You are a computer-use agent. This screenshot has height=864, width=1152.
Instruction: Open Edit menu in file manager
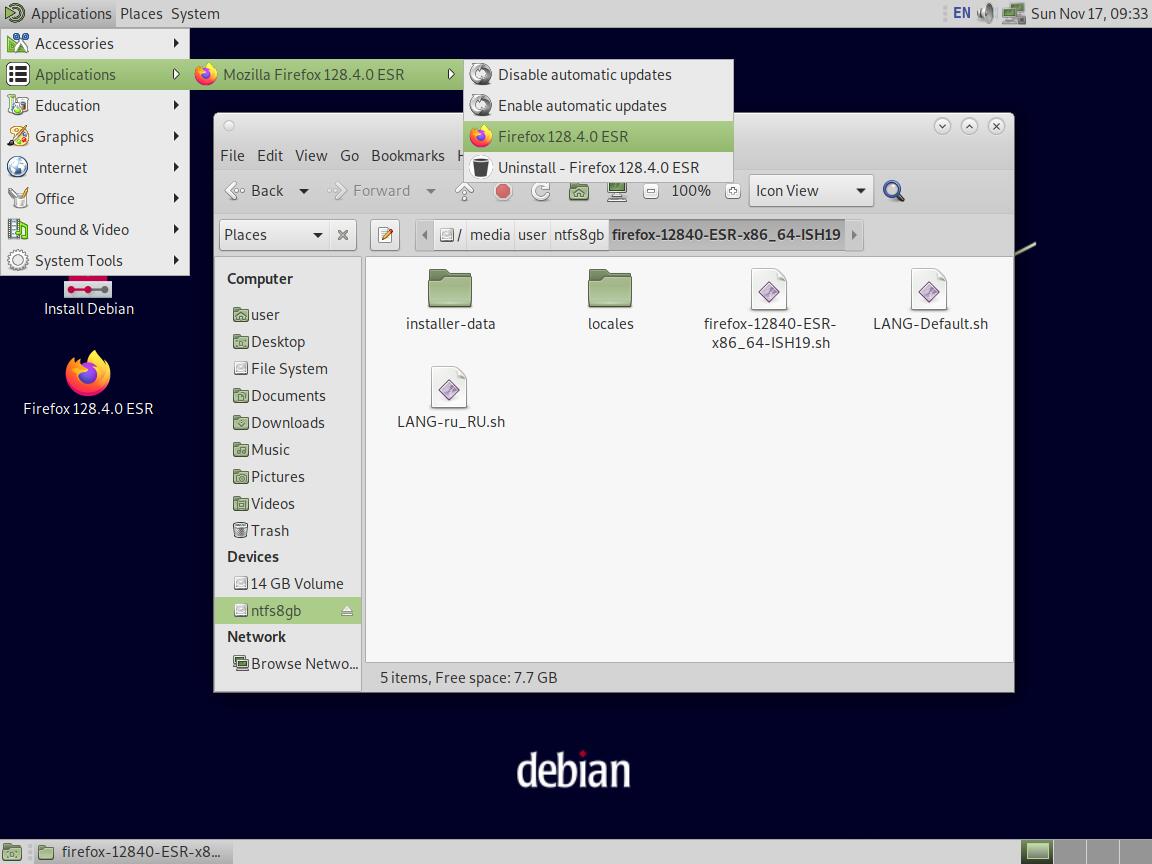tap(270, 156)
